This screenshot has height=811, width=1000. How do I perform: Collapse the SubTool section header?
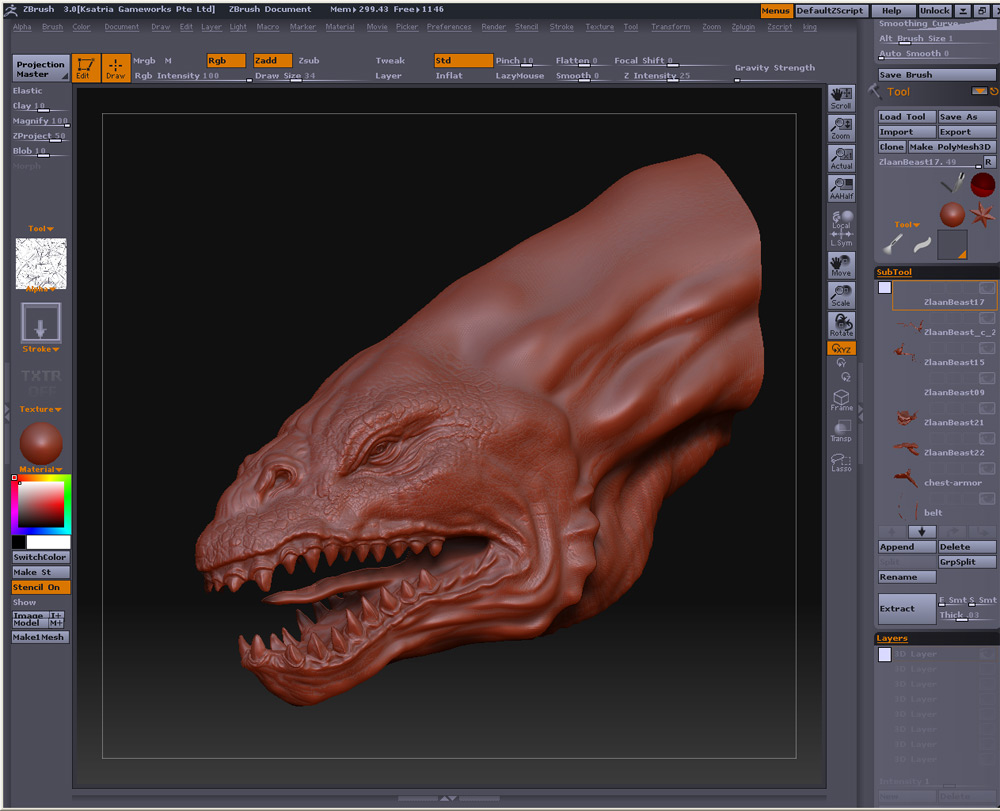tap(894, 272)
